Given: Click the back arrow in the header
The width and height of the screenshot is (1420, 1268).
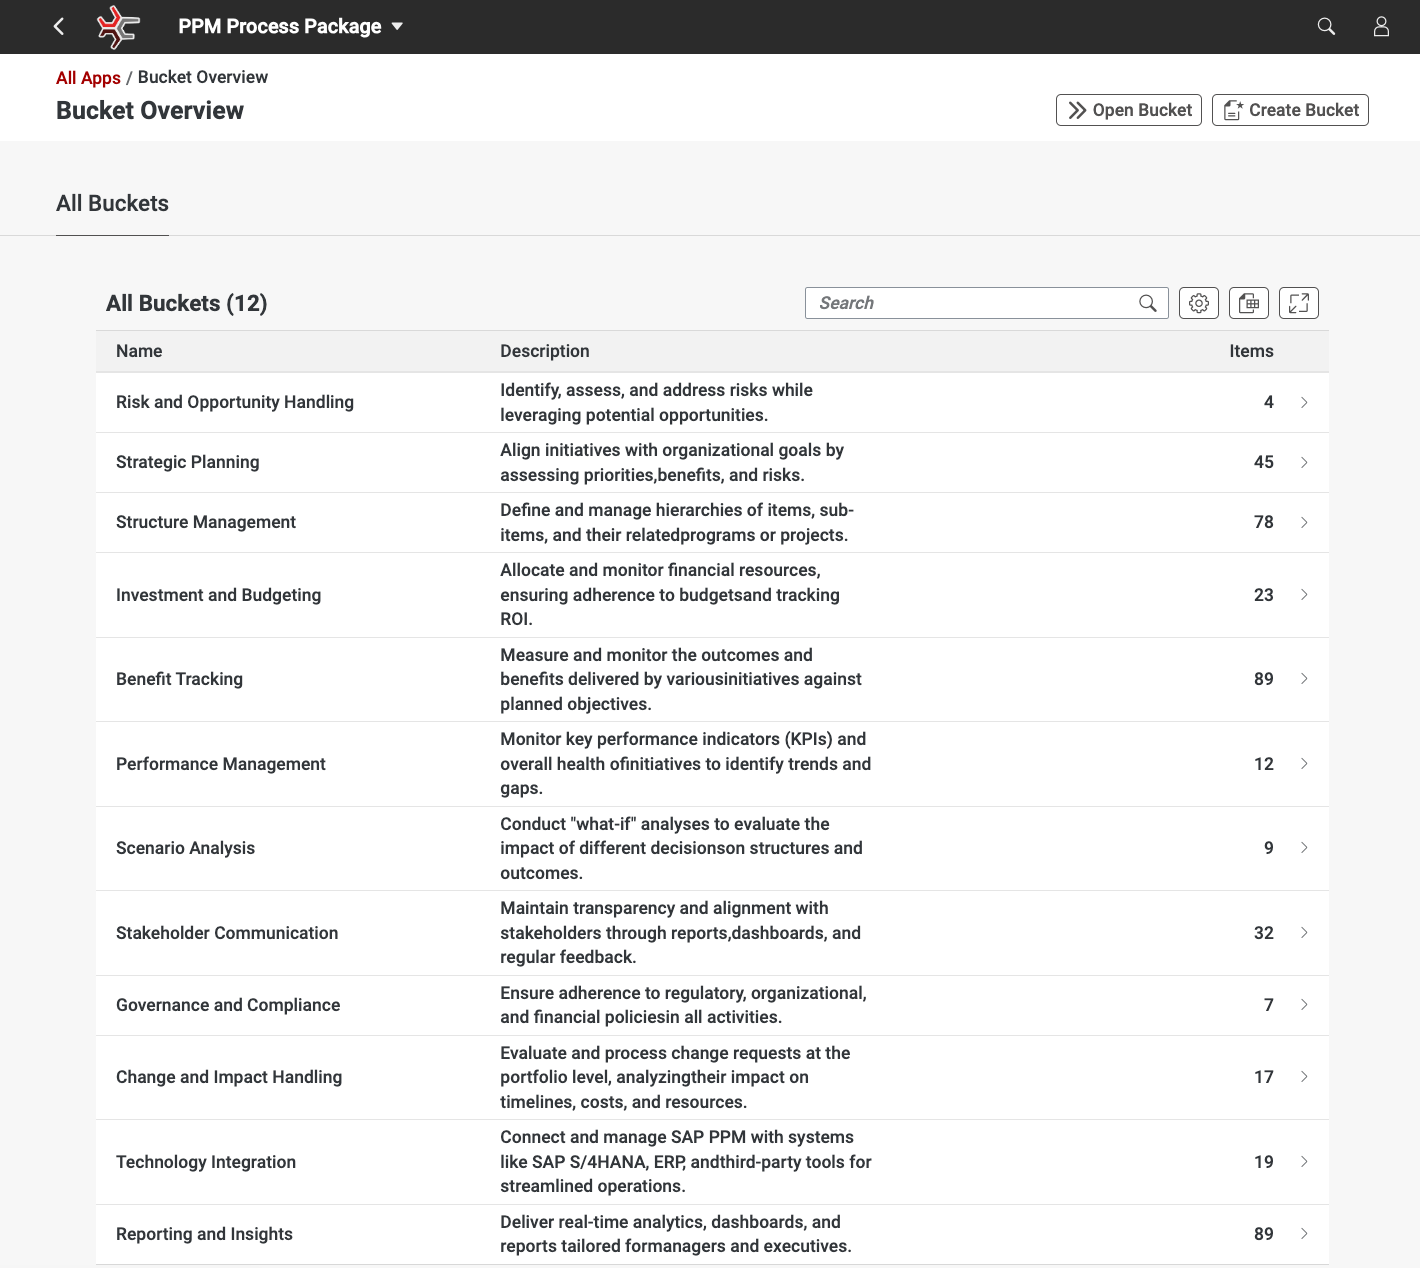Looking at the screenshot, I should click(x=59, y=27).
